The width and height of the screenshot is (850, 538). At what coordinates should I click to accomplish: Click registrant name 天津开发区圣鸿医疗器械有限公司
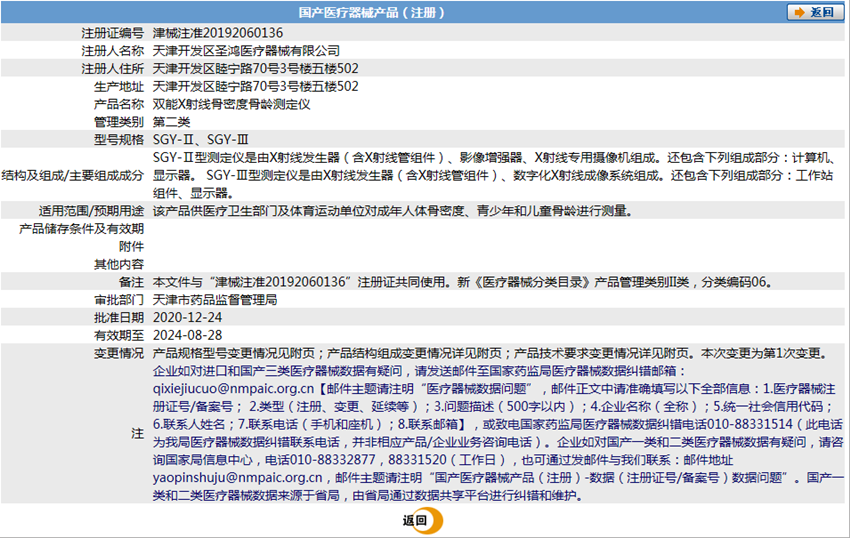(x=246, y=51)
